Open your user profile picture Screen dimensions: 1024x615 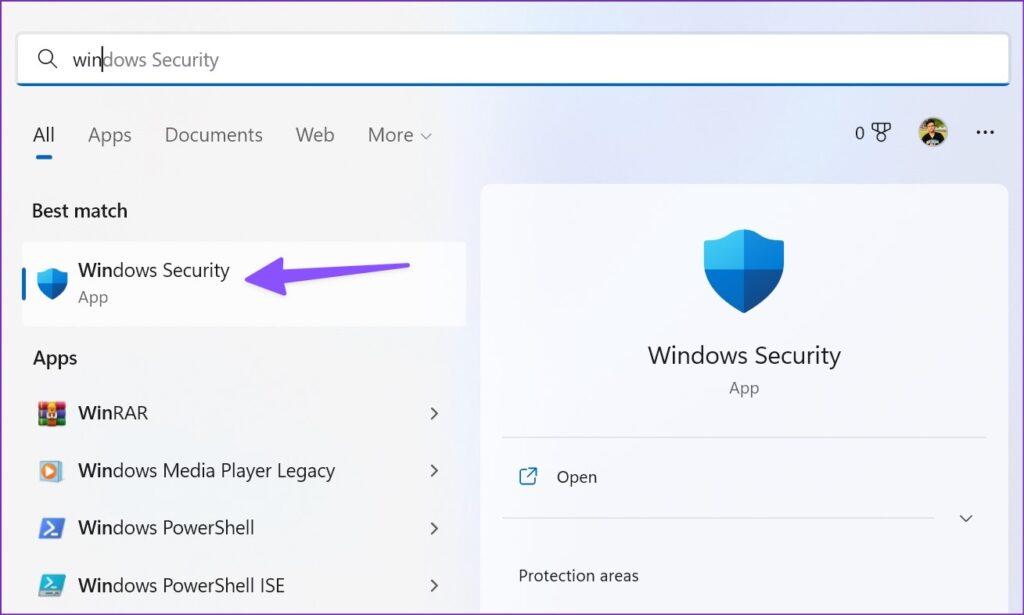[932, 131]
